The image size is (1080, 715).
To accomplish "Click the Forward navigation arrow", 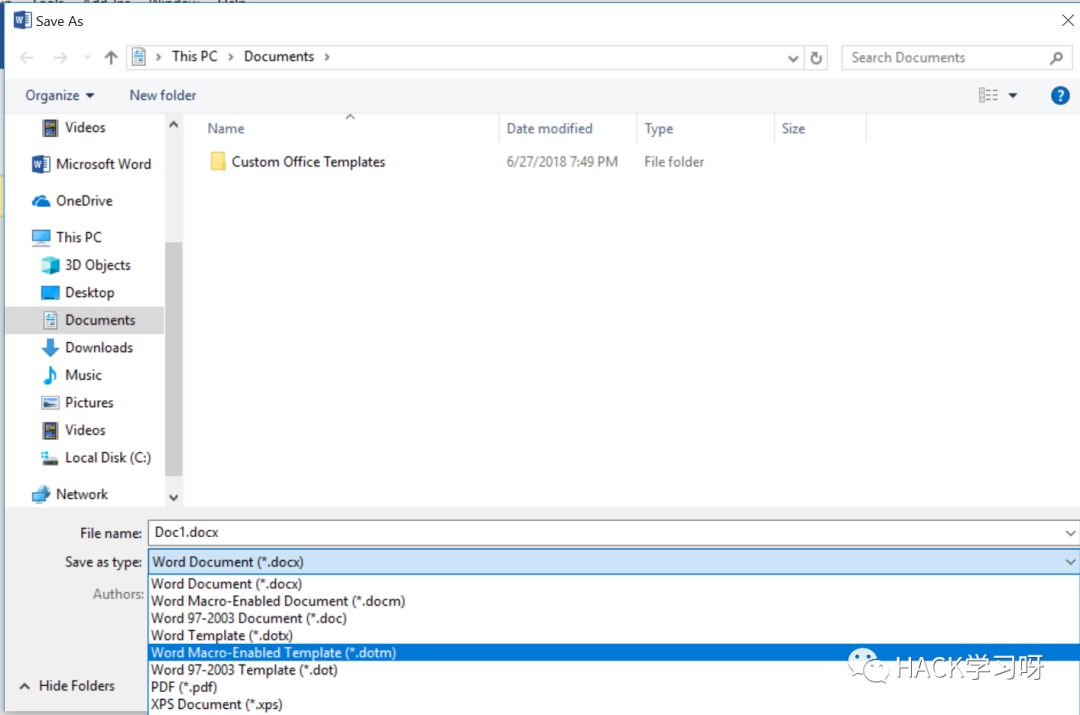I will [x=61, y=57].
